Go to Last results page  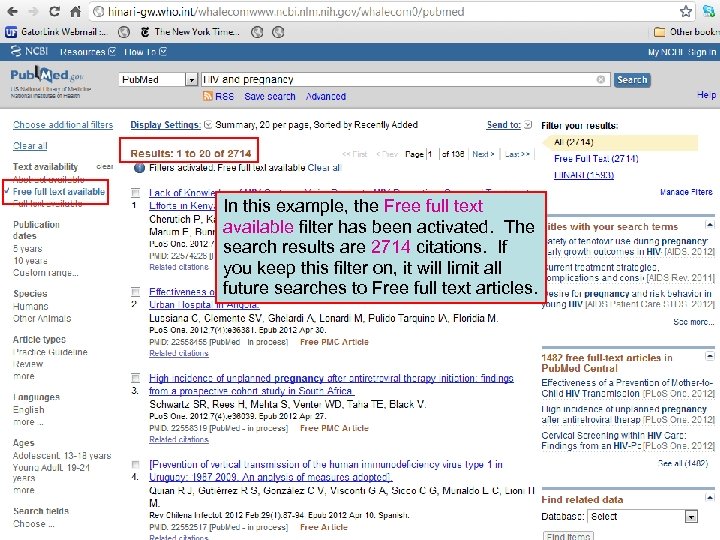[517, 154]
